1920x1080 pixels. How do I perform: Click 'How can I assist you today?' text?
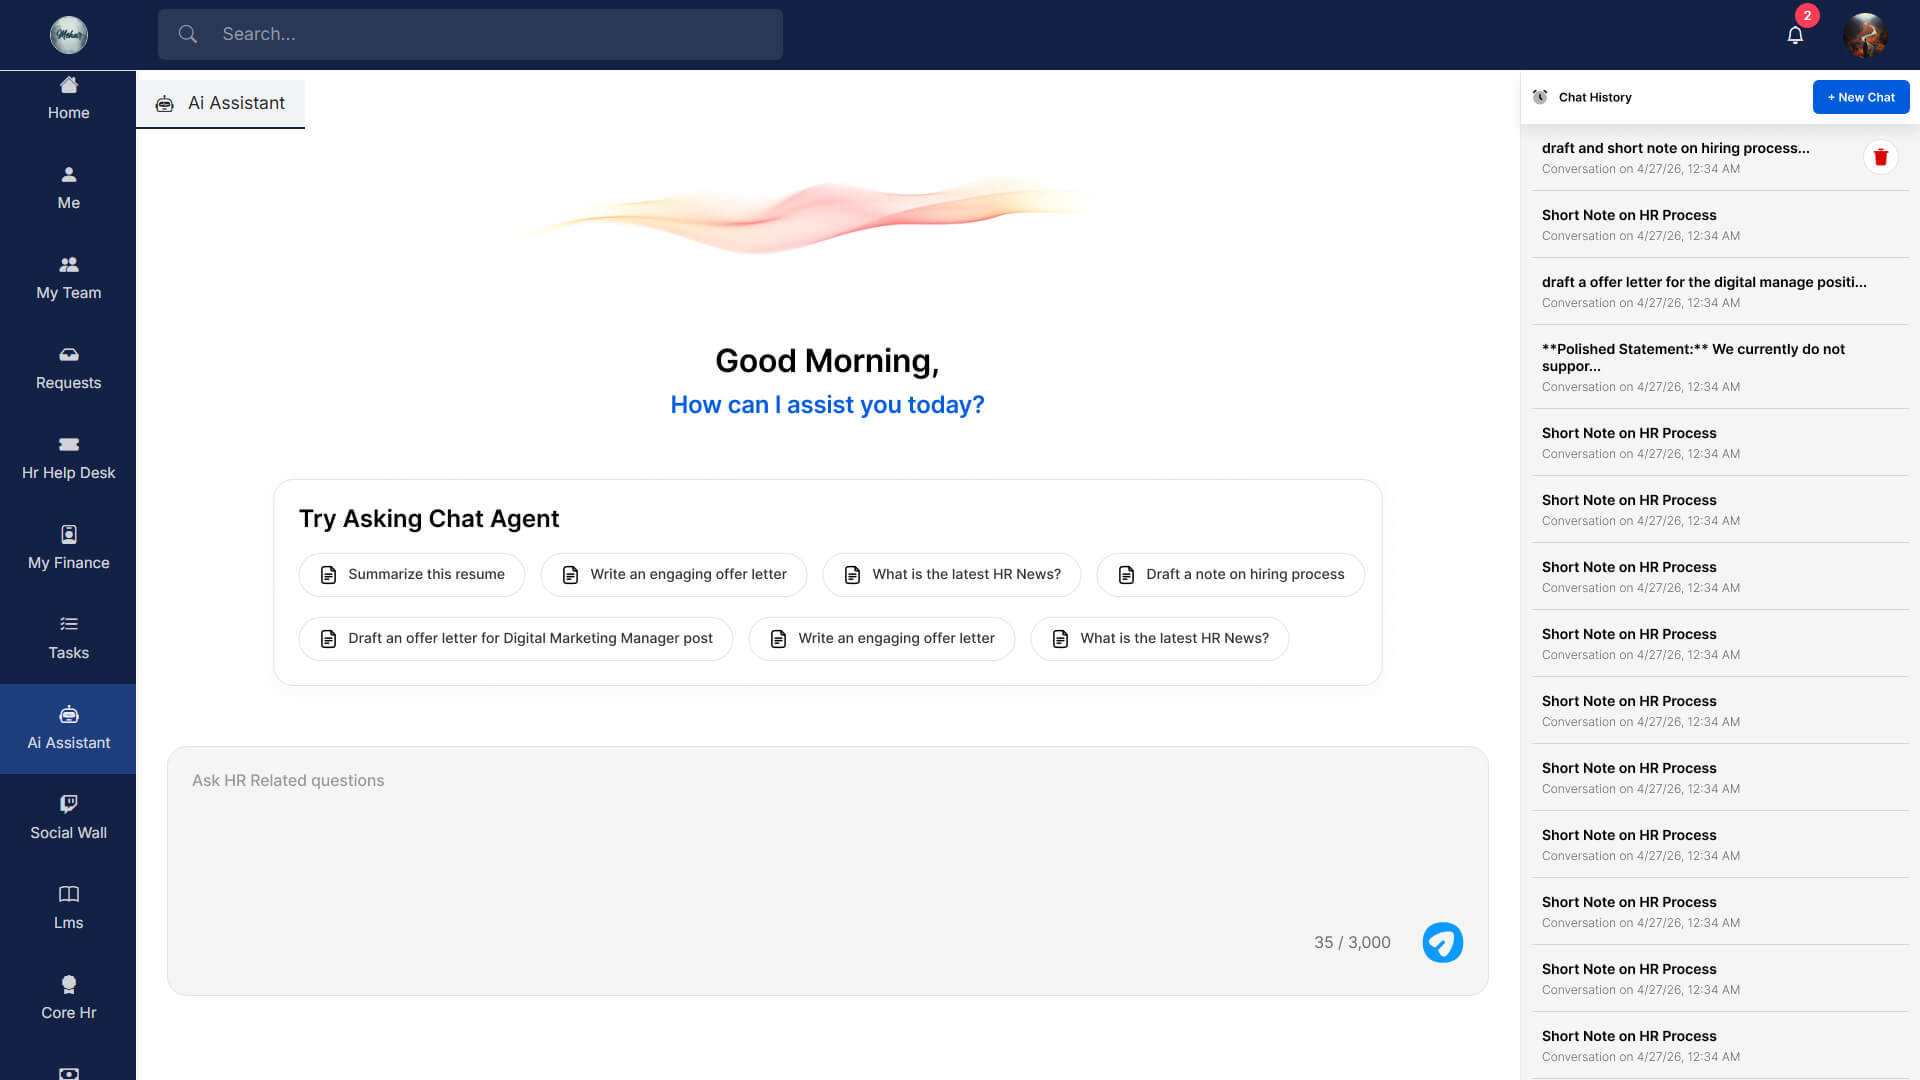[827, 405]
